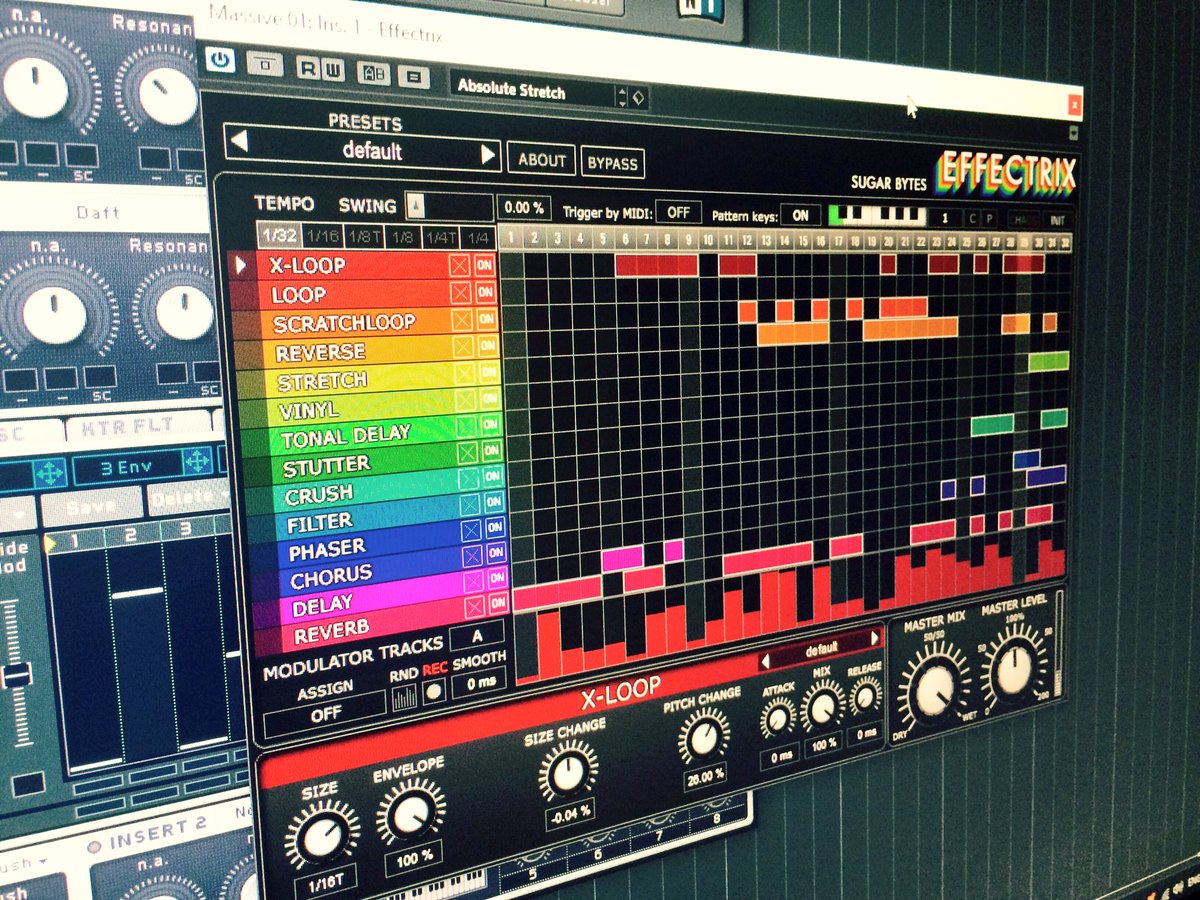Open modulator ASSIGN OFF dropdown
This screenshot has height=900, width=1200.
point(326,715)
